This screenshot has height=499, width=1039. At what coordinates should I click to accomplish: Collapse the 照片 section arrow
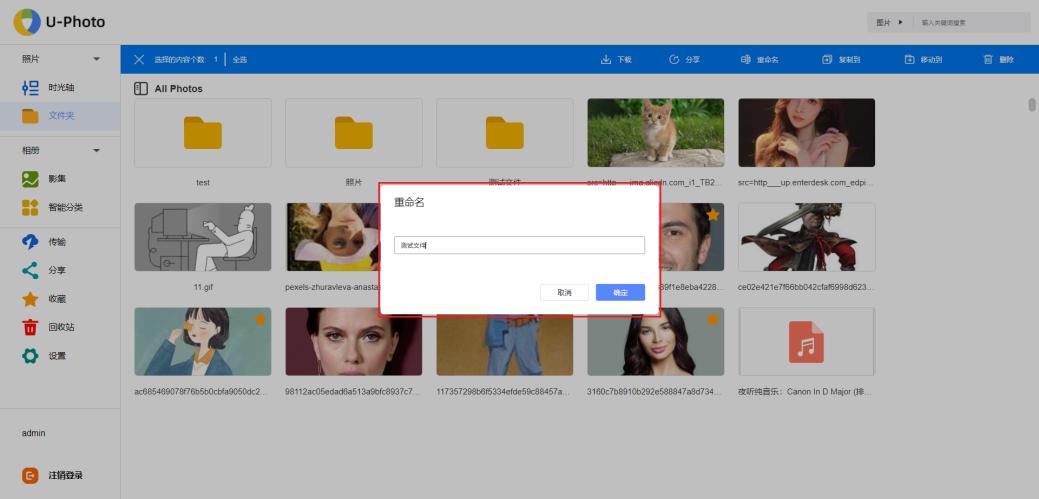pos(97,60)
